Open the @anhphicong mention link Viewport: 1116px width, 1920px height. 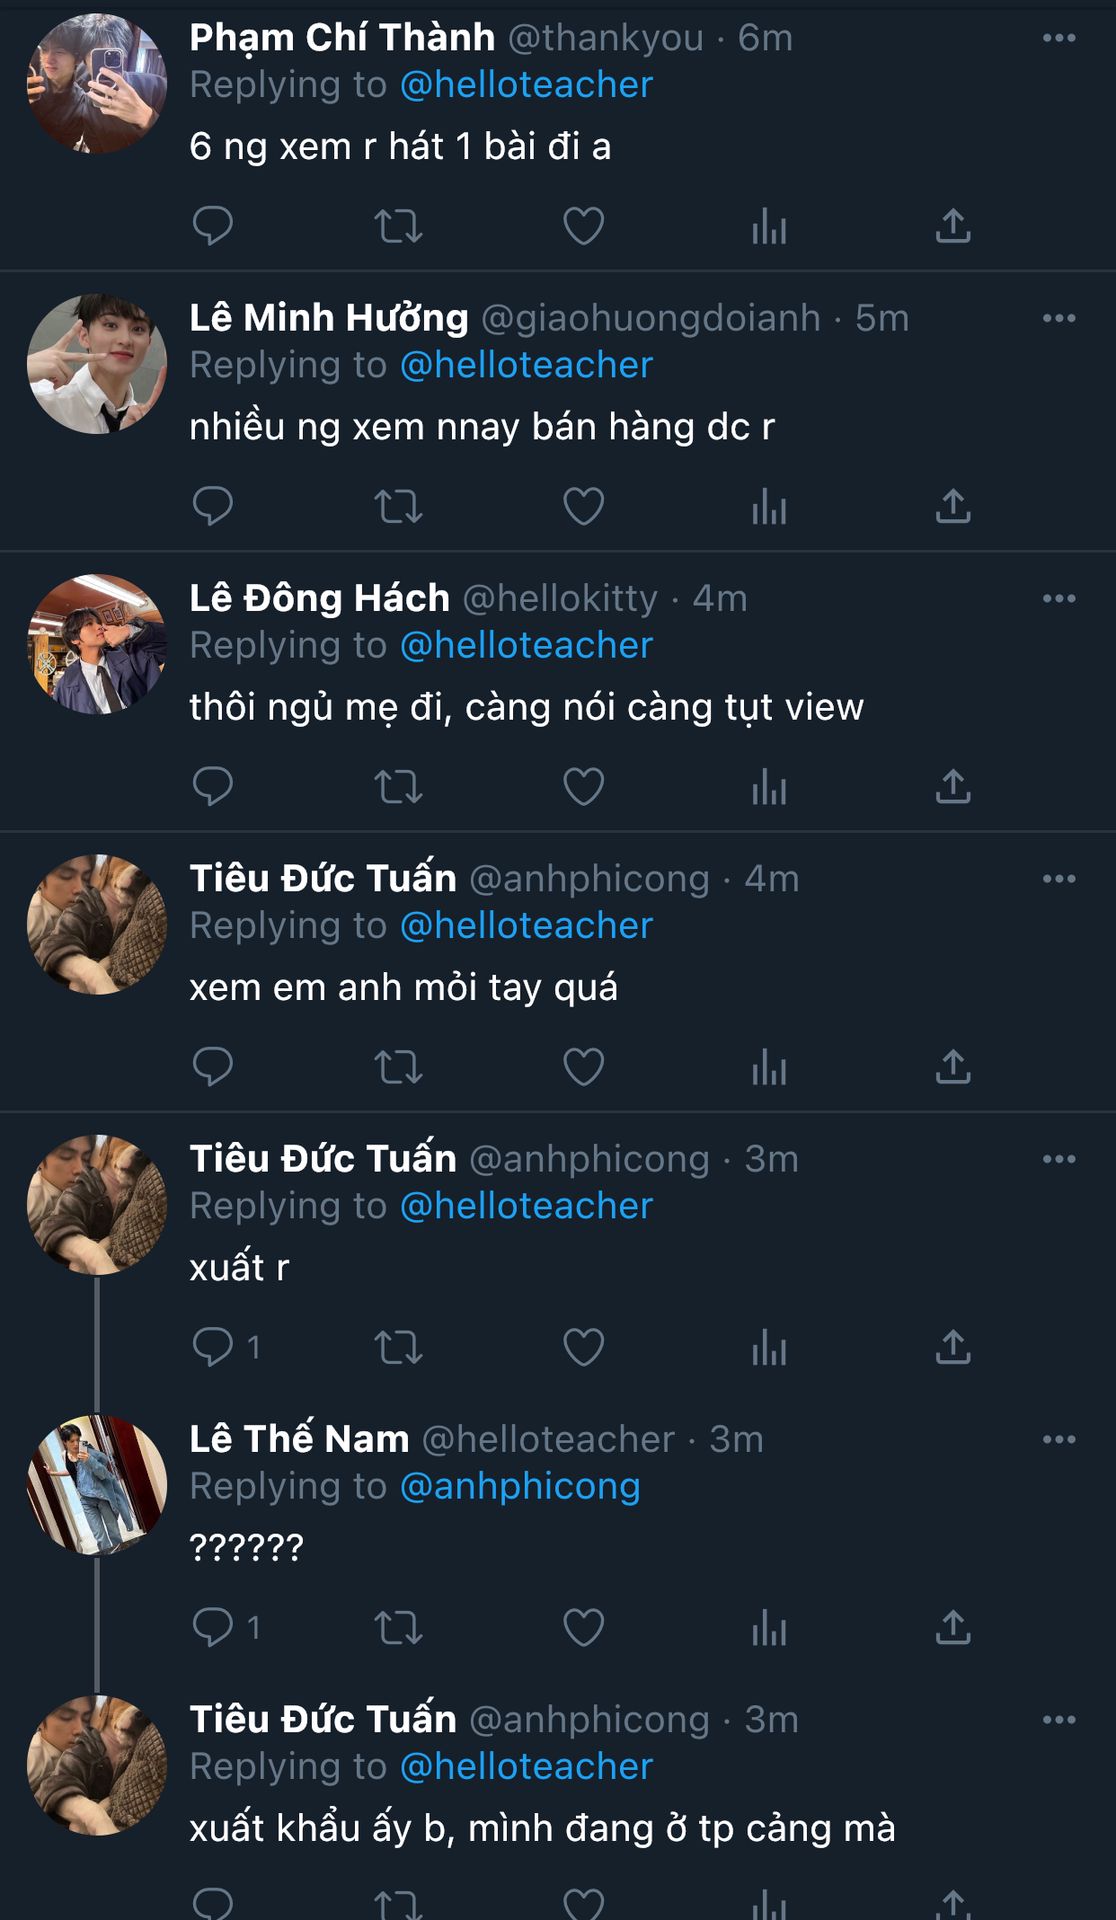(520, 1487)
